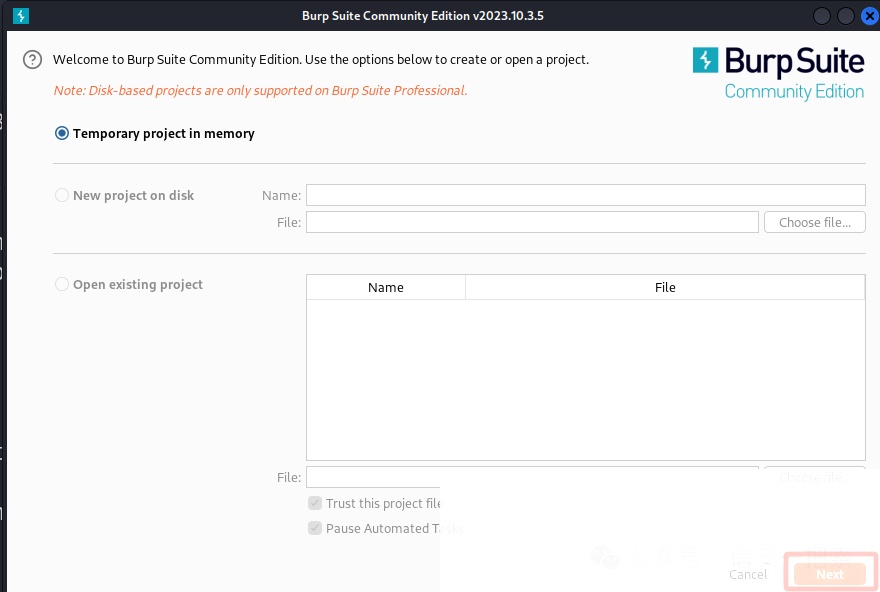The width and height of the screenshot is (880, 592).
Task: Select New project on disk radio
Action: pos(62,195)
